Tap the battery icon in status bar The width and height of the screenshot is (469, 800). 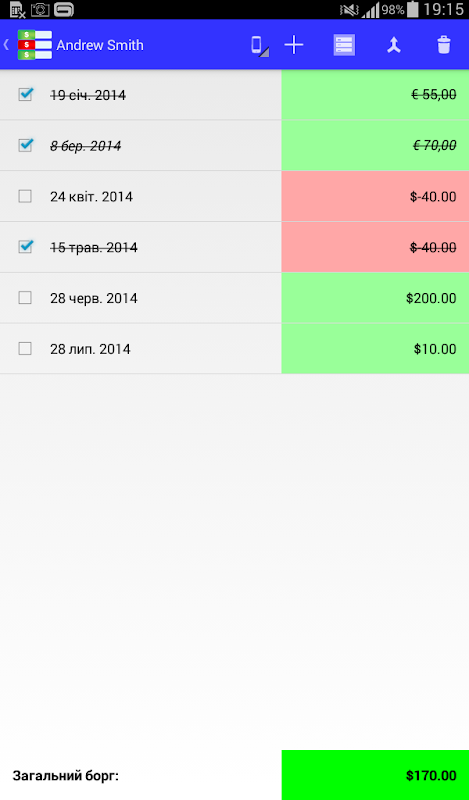click(413, 9)
